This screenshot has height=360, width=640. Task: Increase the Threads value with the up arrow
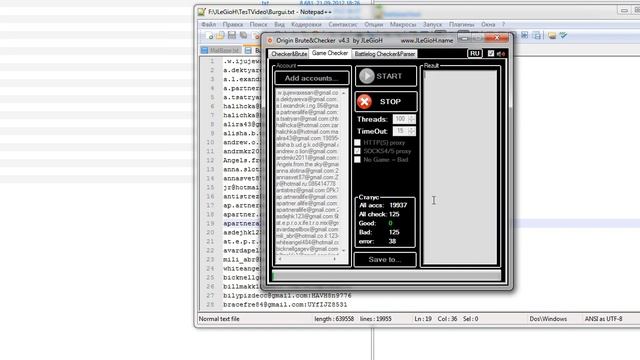(411, 117)
